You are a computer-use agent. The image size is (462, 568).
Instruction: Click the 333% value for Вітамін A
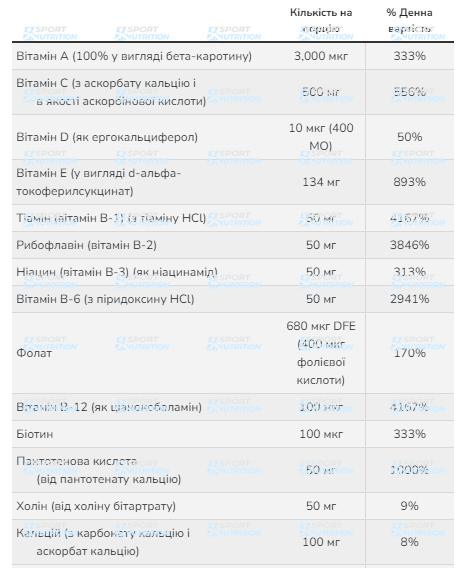[409, 56]
